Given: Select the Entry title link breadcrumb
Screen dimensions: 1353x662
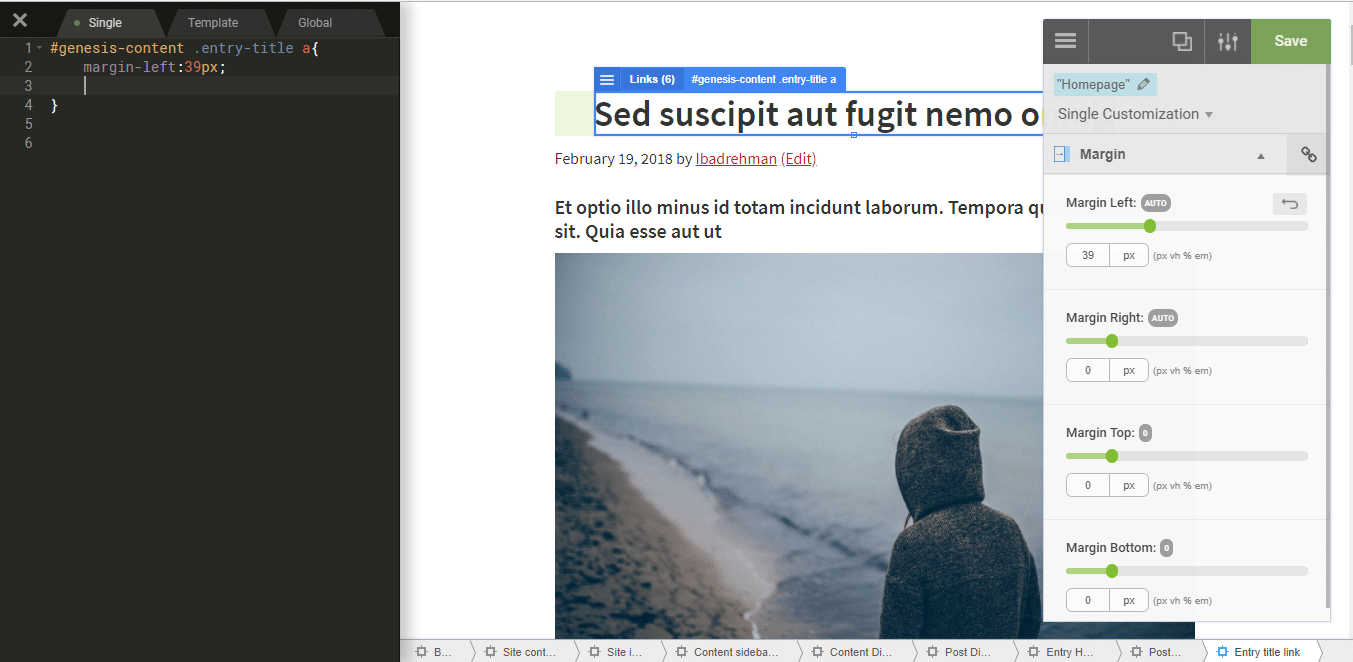Looking at the screenshot, I should pos(1259,652).
